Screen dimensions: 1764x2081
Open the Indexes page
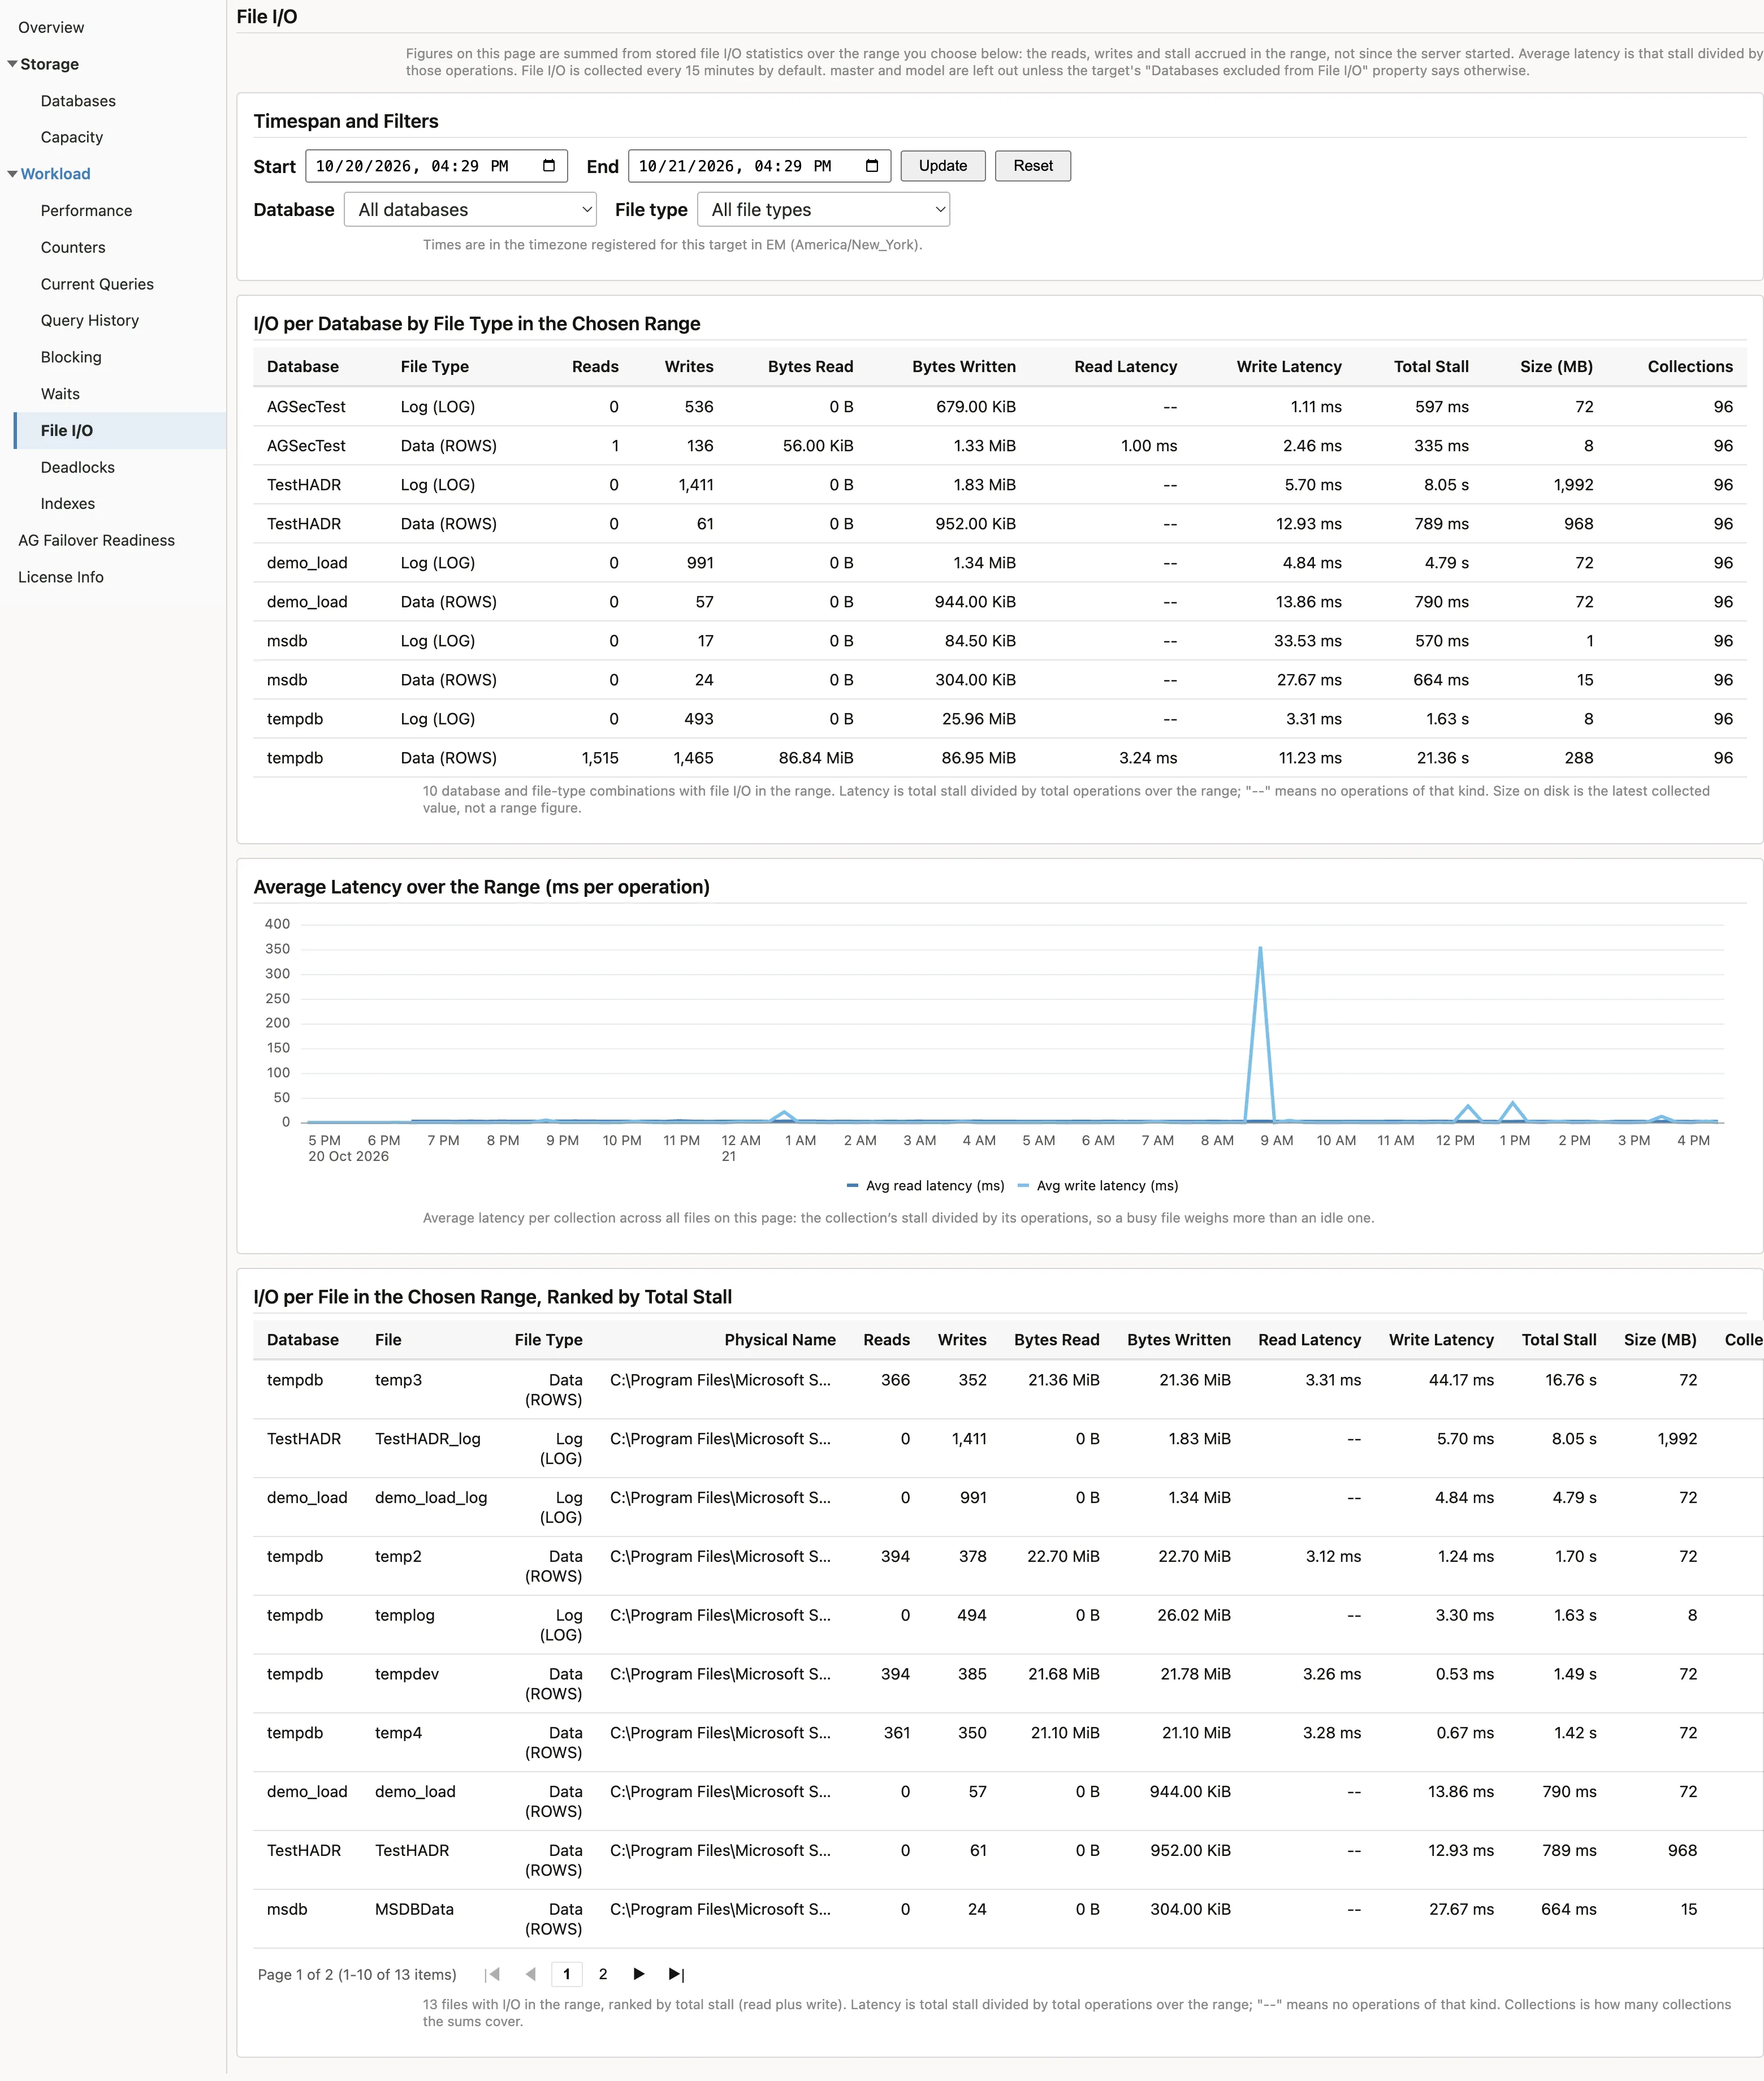[x=68, y=504]
